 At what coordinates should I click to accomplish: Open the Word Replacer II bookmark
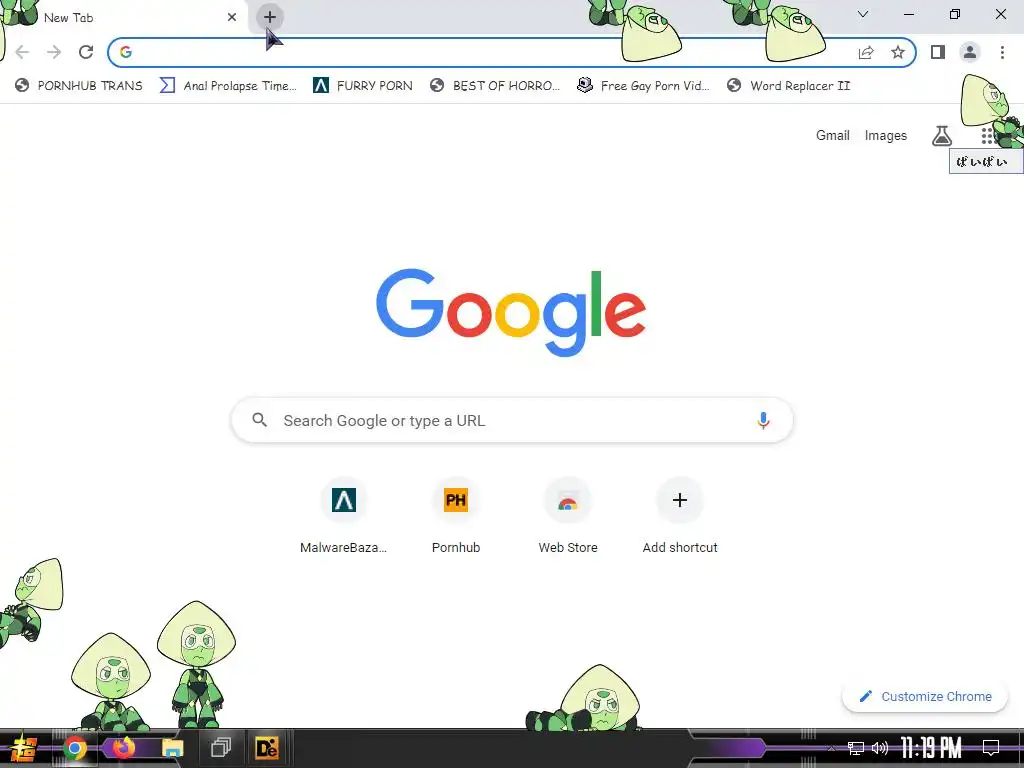click(x=788, y=86)
